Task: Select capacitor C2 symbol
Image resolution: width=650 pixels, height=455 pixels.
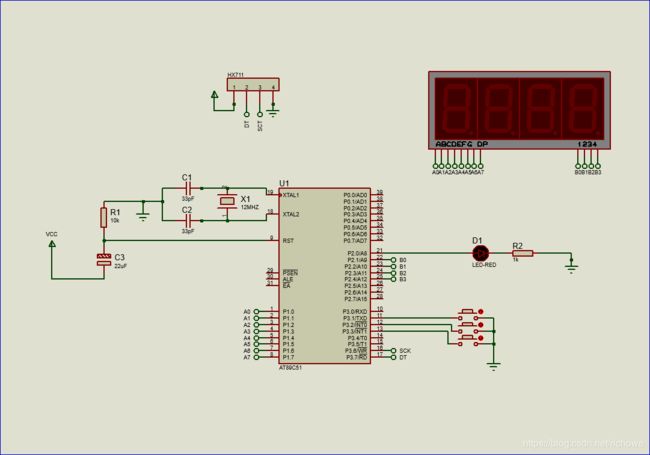Action: (x=188, y=220)
